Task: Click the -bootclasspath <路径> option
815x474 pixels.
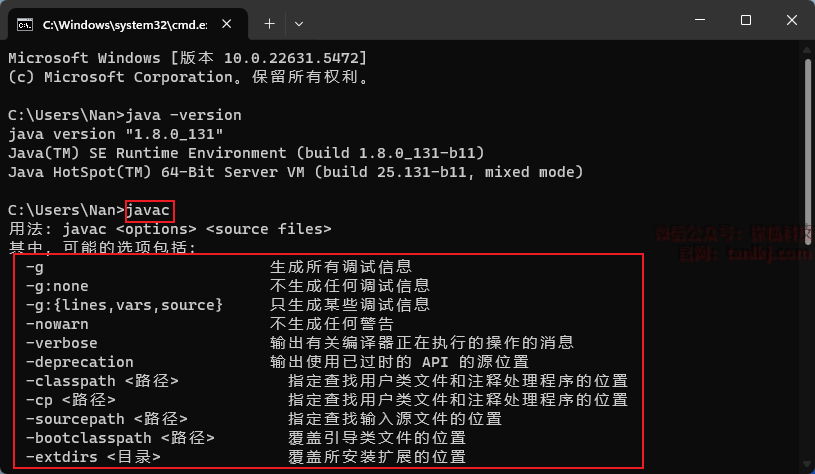Action: 120,438
